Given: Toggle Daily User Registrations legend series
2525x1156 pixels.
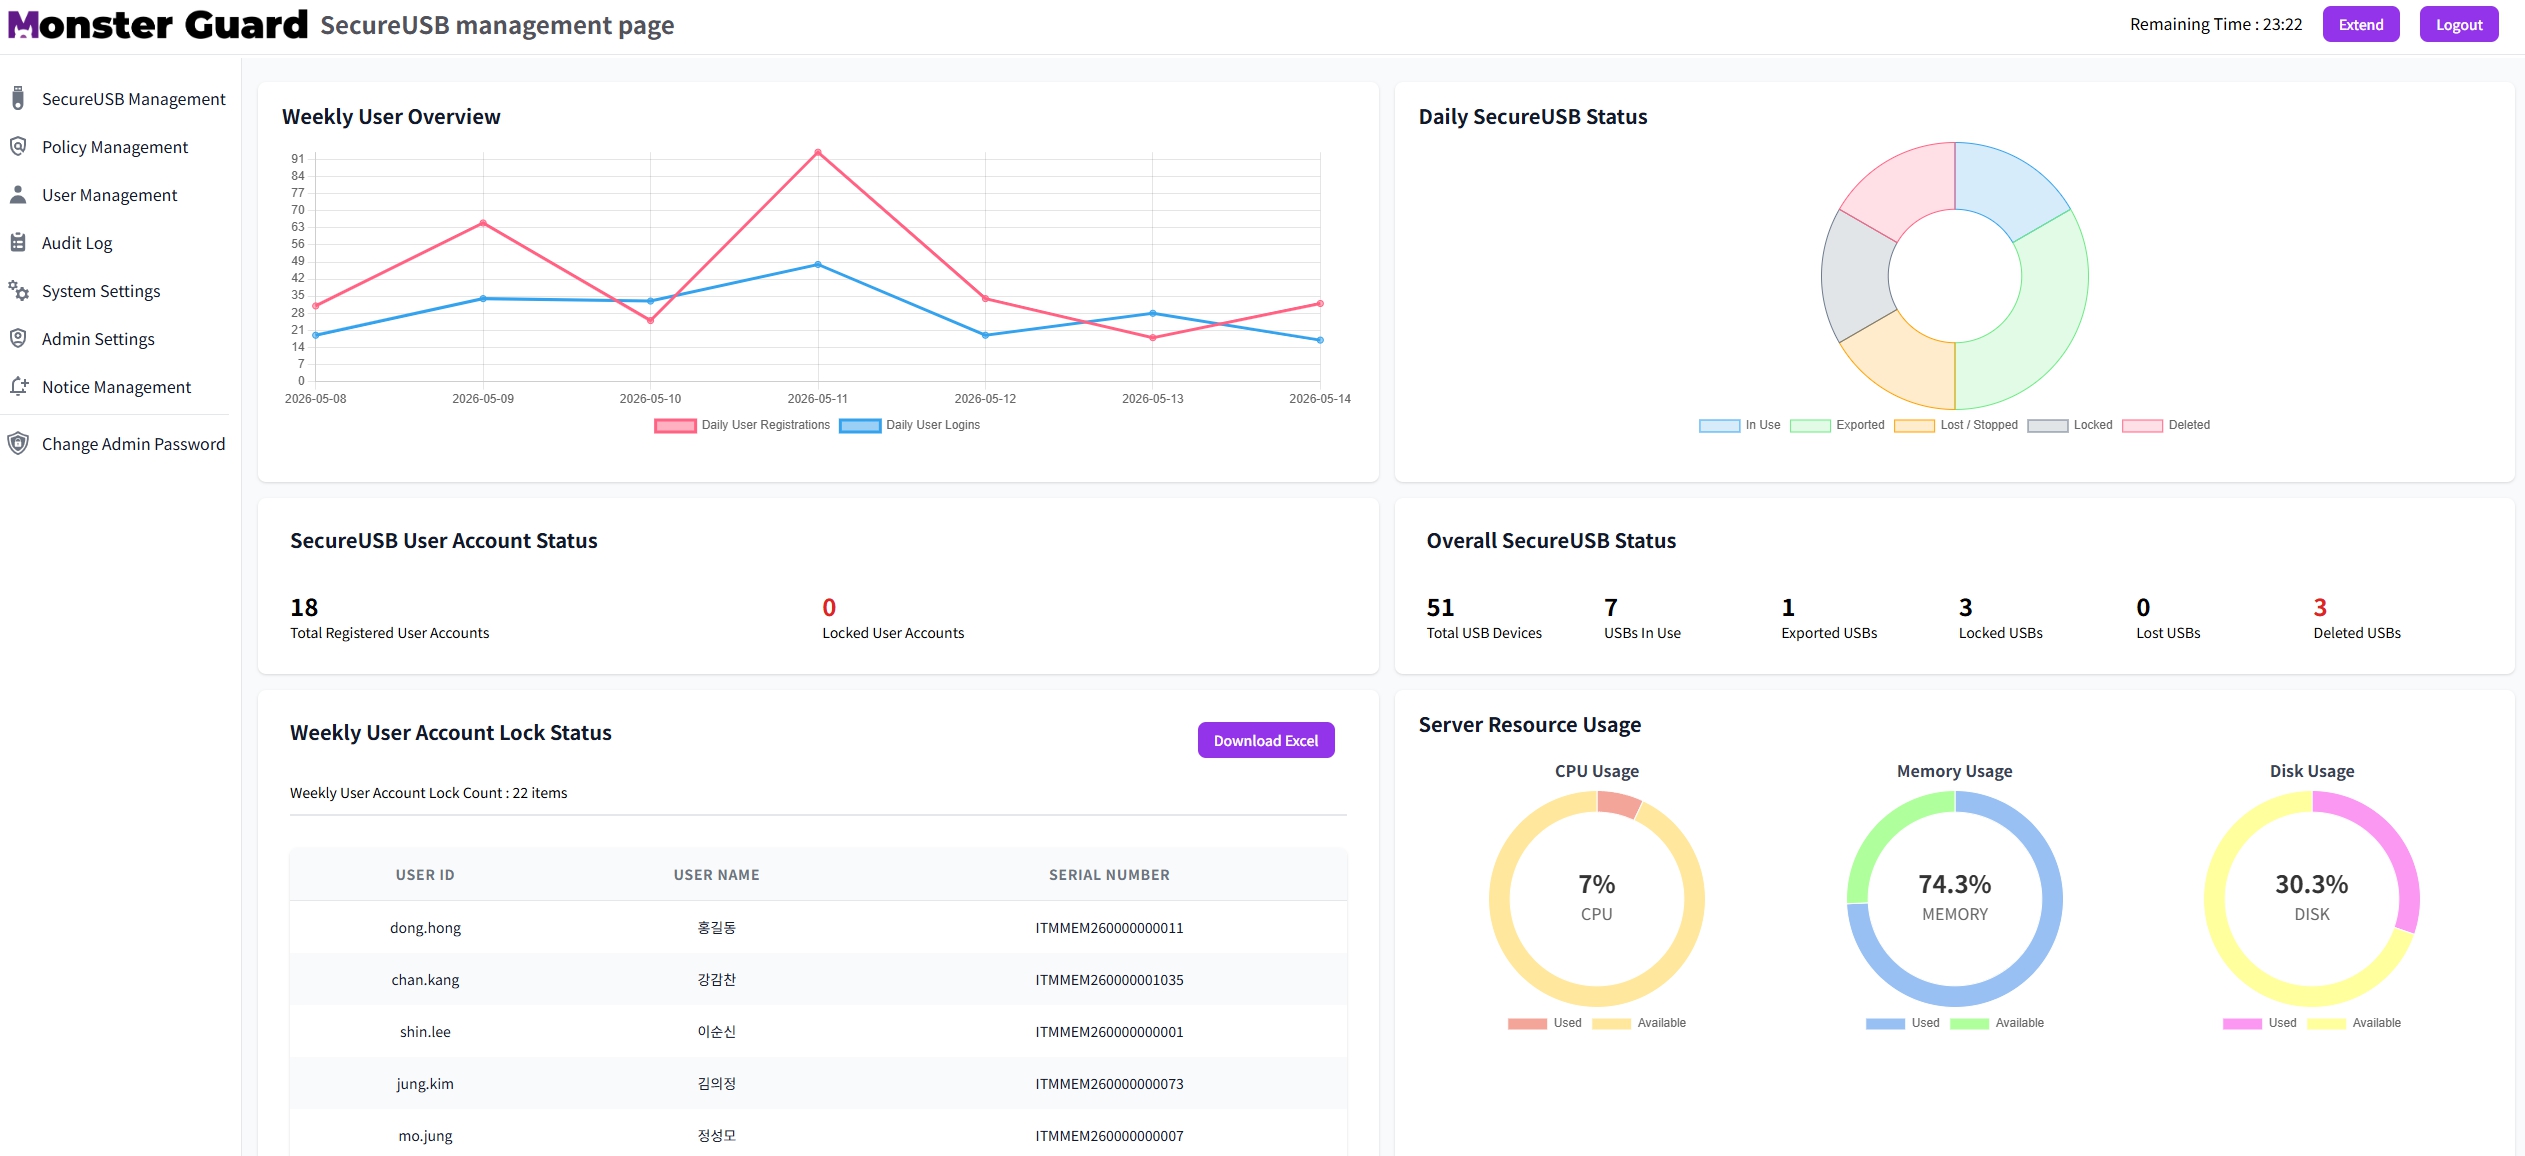Looking at the screenshot, I should click(742, 425).
